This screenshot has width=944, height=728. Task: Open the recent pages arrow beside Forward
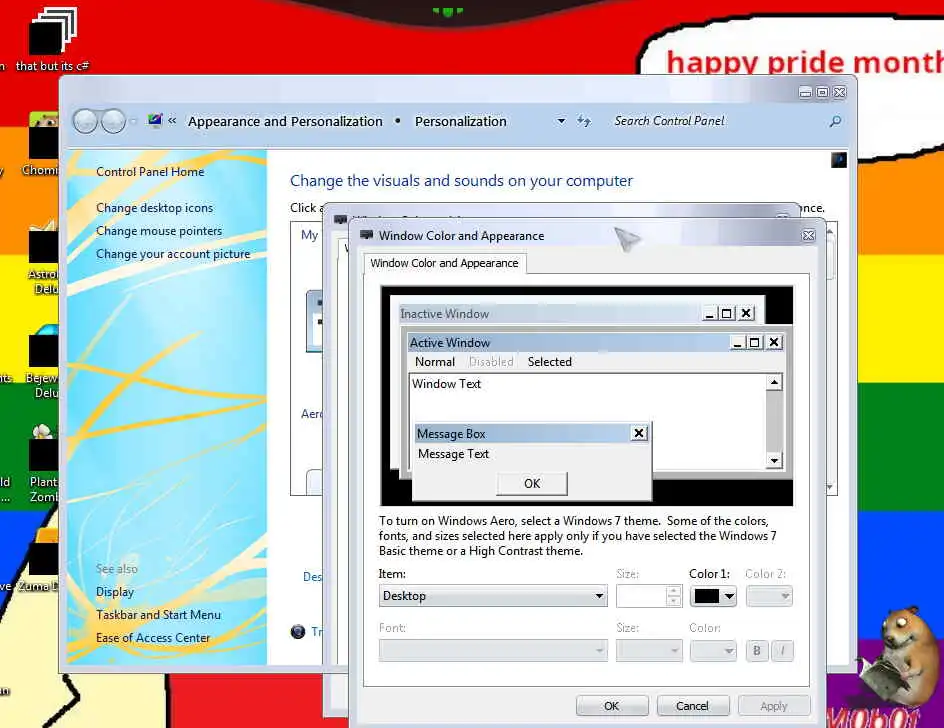pos(134,121)
